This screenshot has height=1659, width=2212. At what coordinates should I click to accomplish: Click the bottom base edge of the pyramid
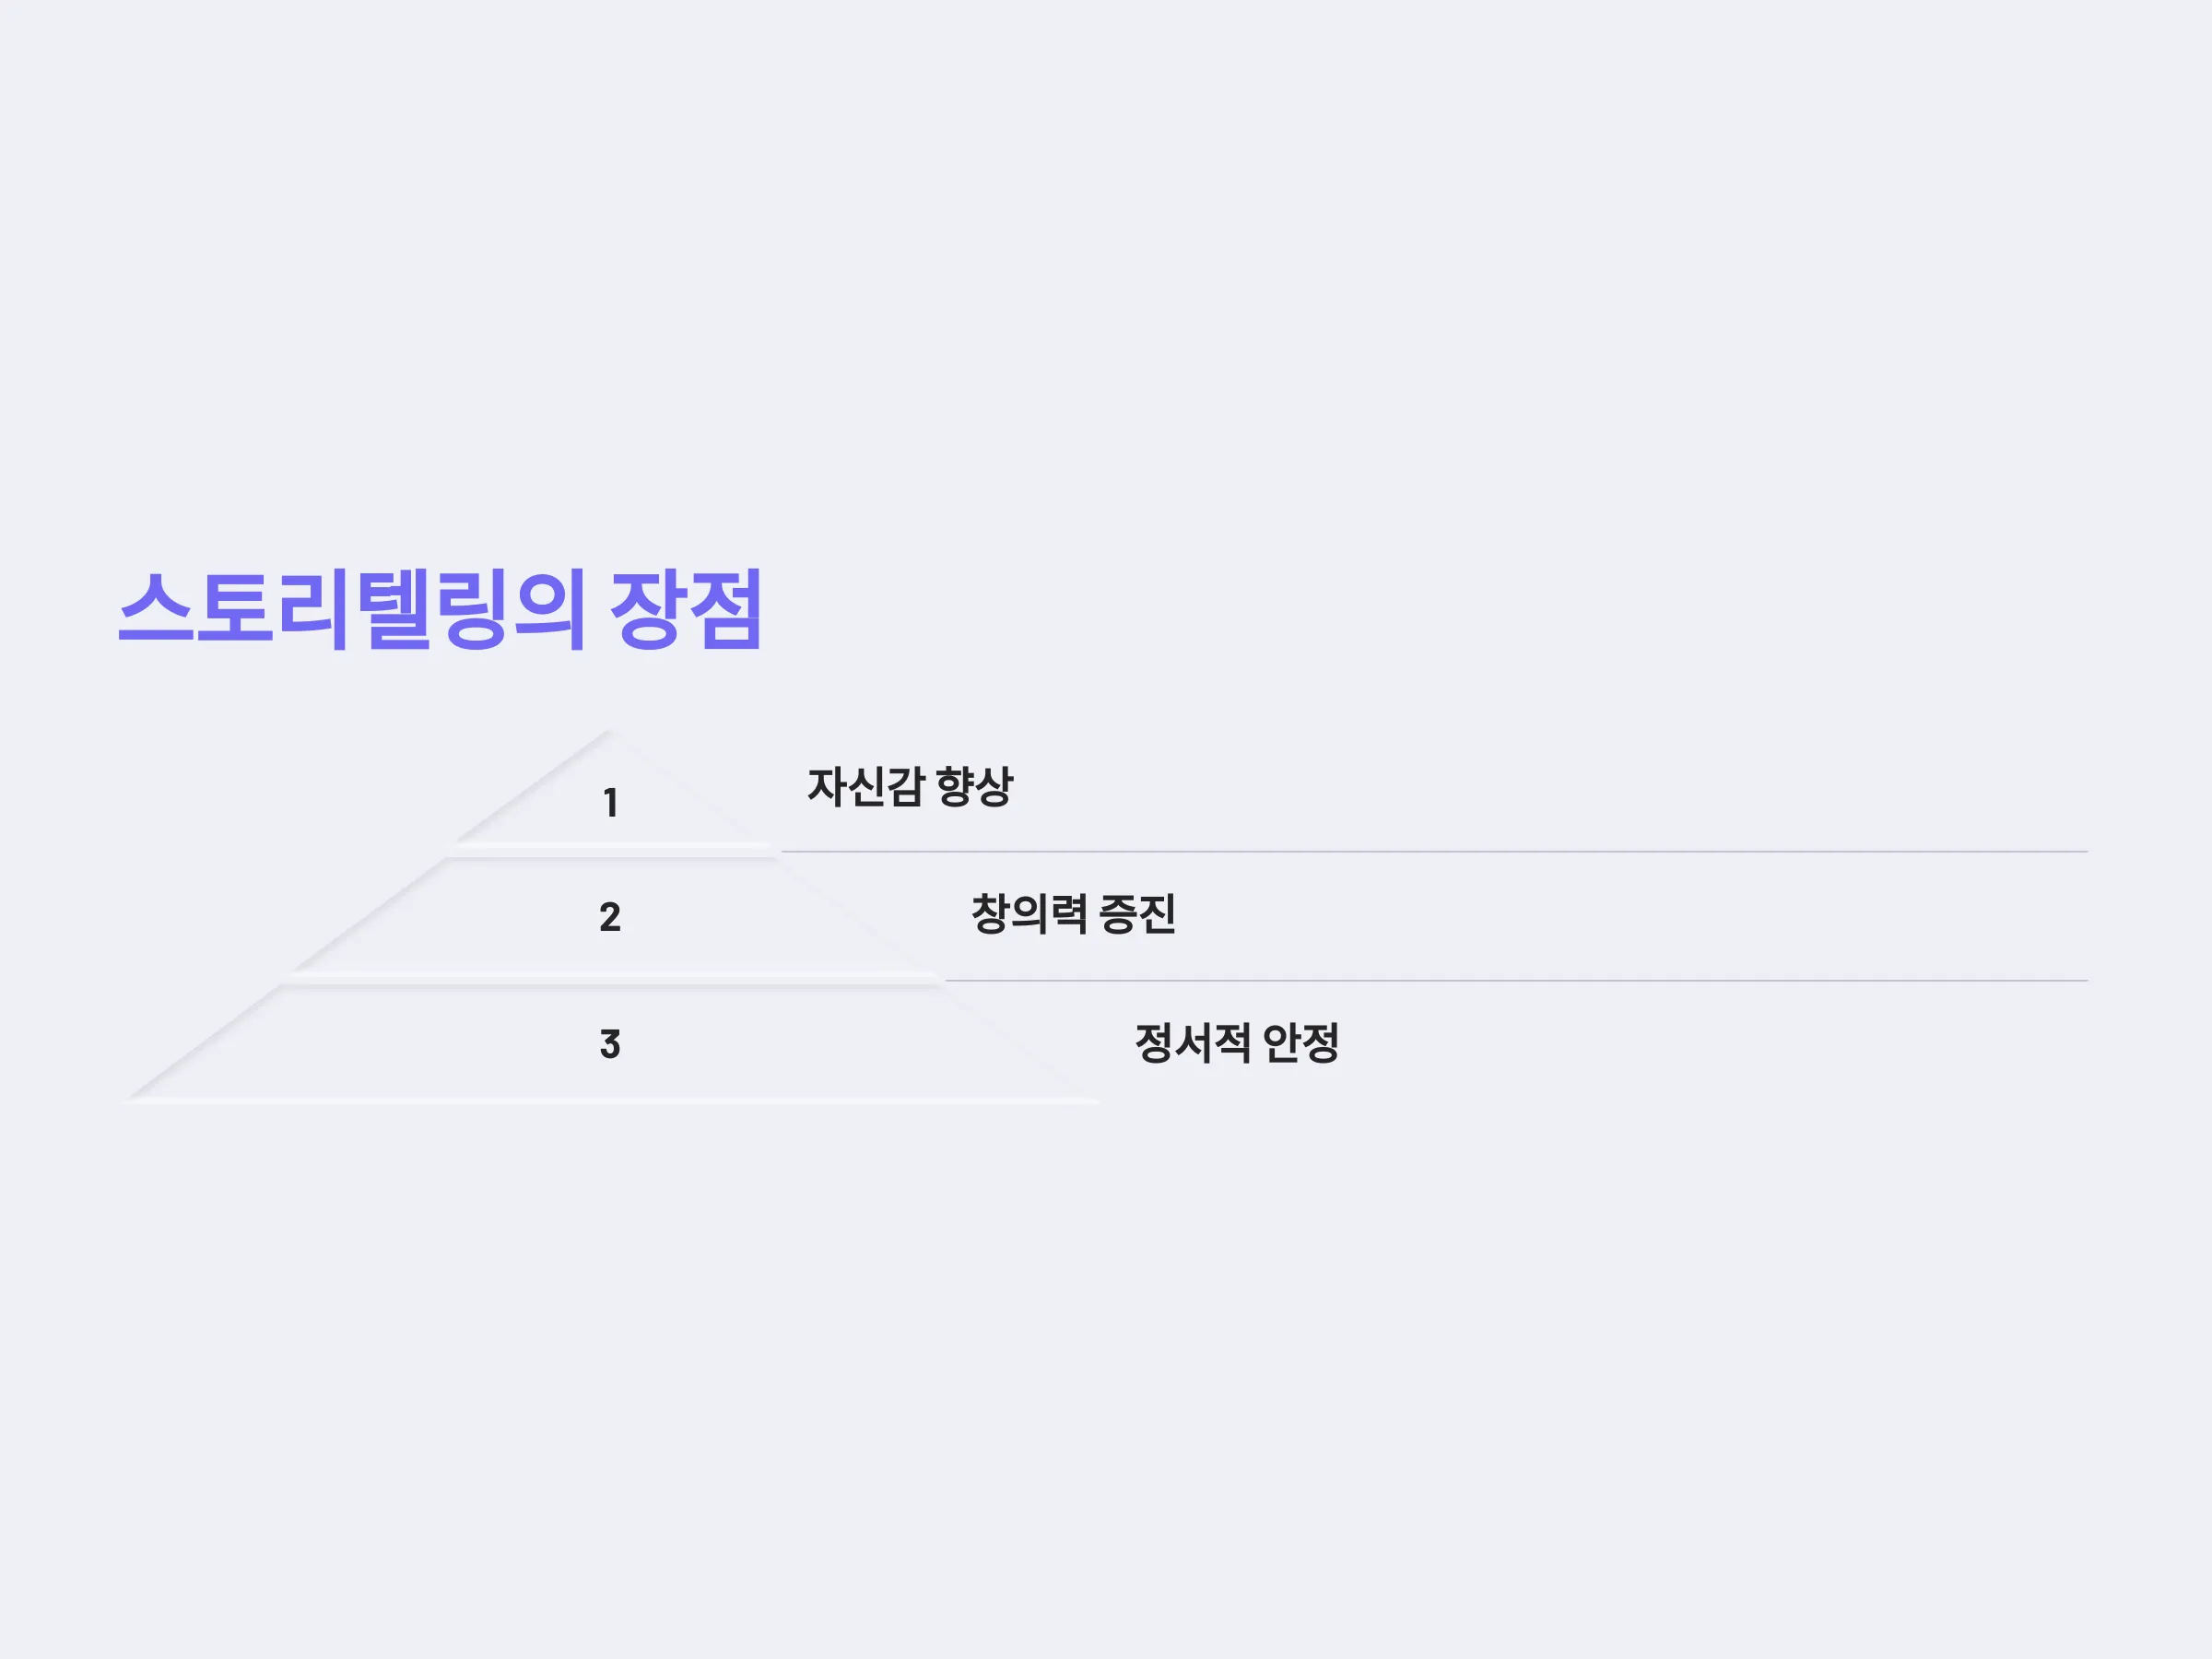click(x=611, y=1100)
